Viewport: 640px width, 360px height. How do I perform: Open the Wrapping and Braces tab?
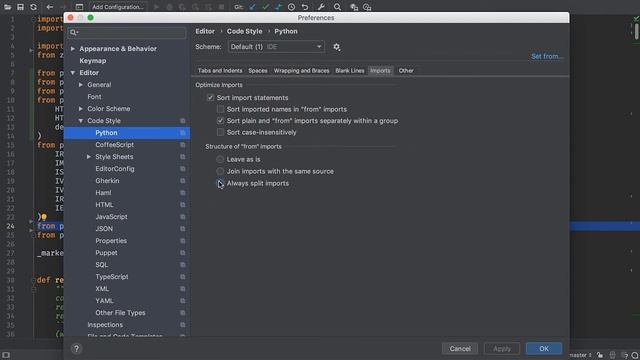301,71
